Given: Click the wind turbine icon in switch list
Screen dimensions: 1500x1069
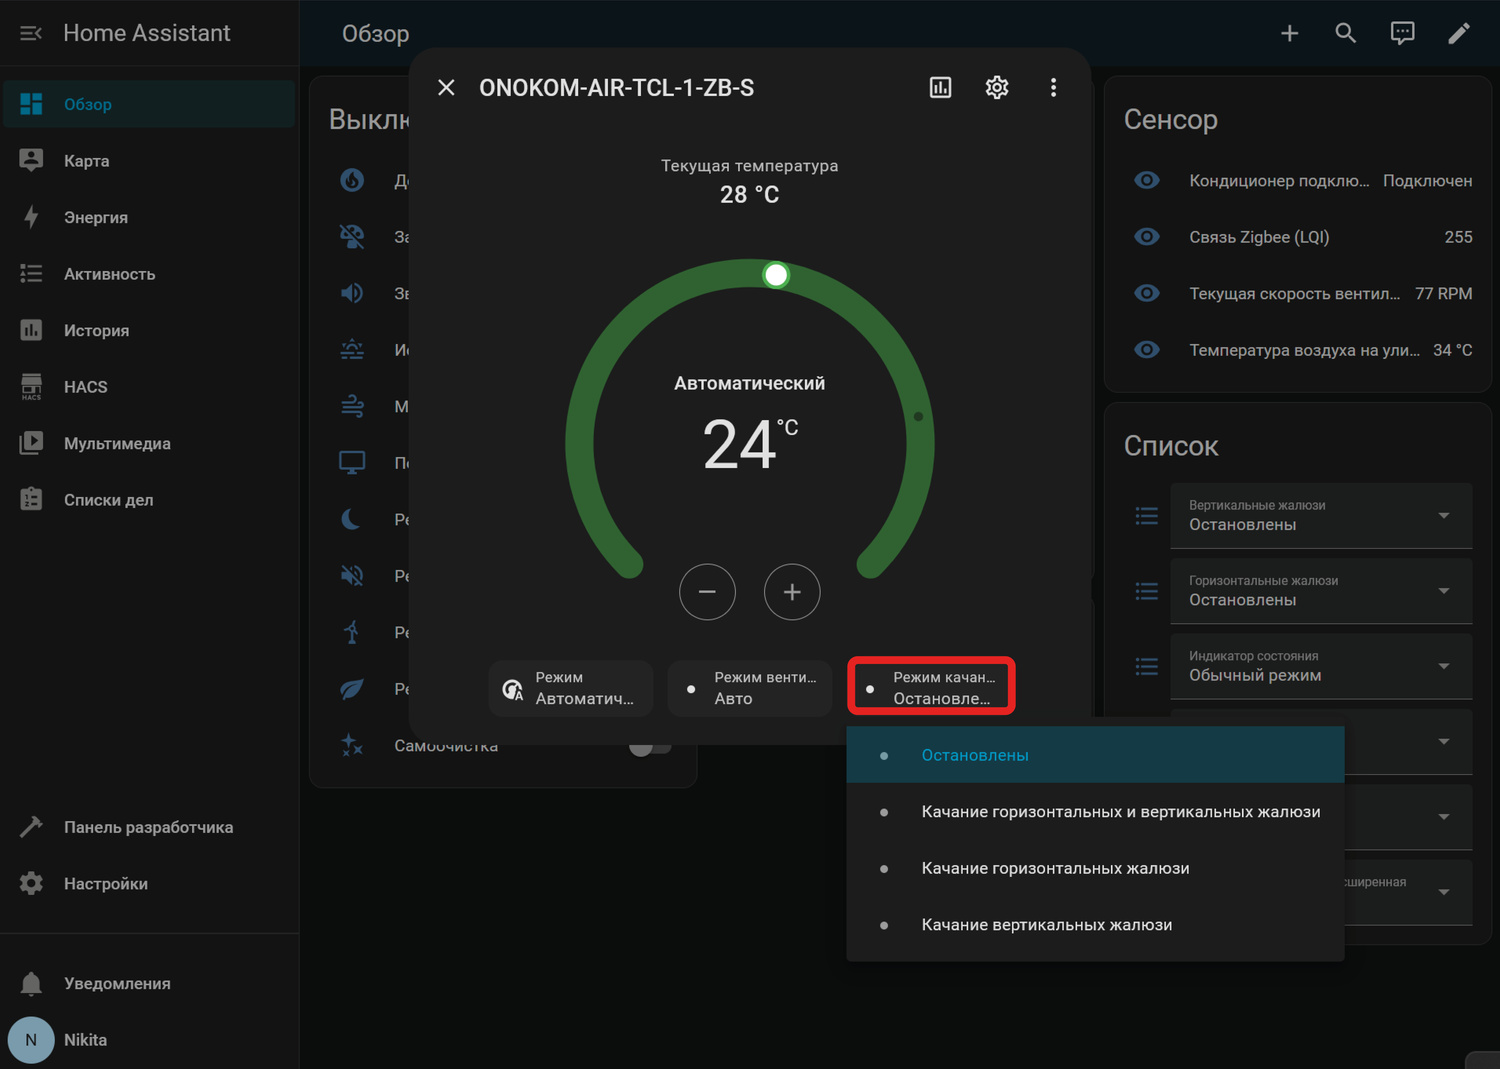Looking at the screenshot, I should [x=352, y=632].
